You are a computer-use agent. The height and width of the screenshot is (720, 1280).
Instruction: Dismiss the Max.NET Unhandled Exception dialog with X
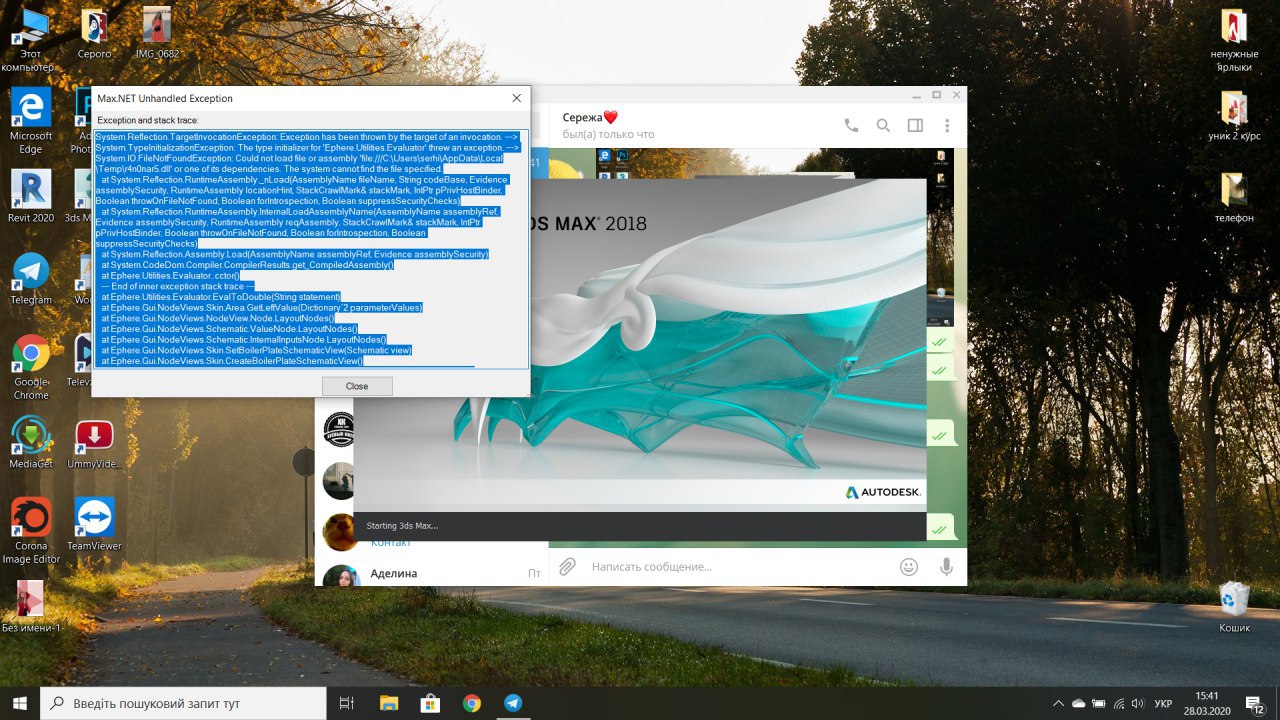point(517,98)
